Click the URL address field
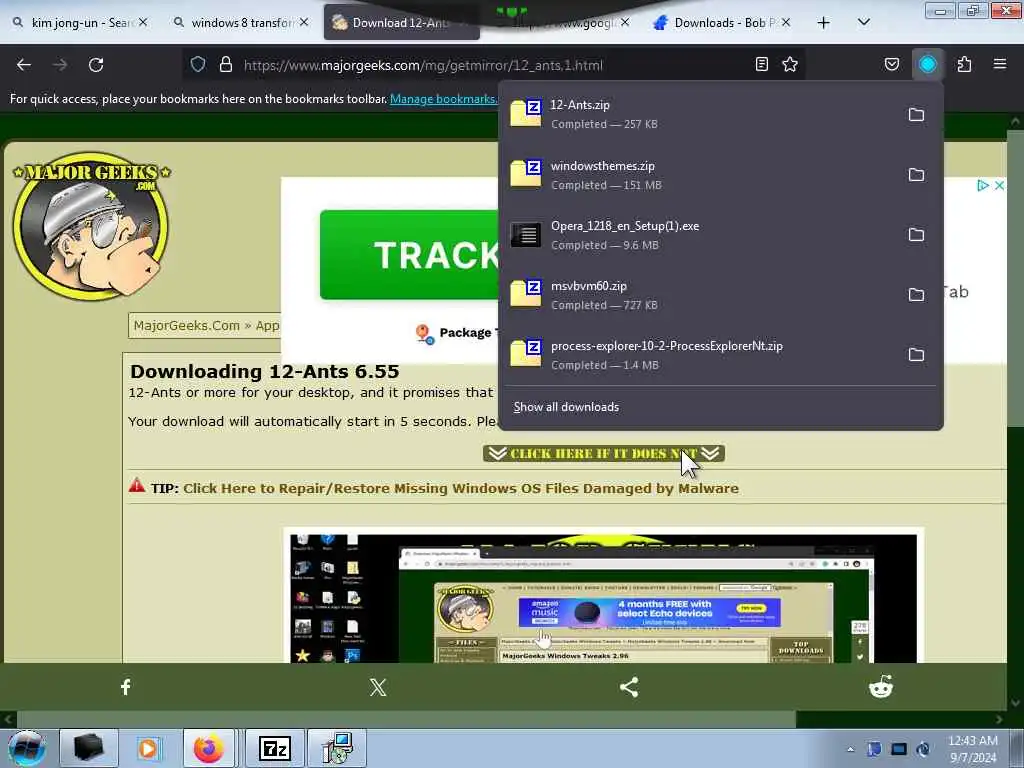 click(x=493, y=65)
